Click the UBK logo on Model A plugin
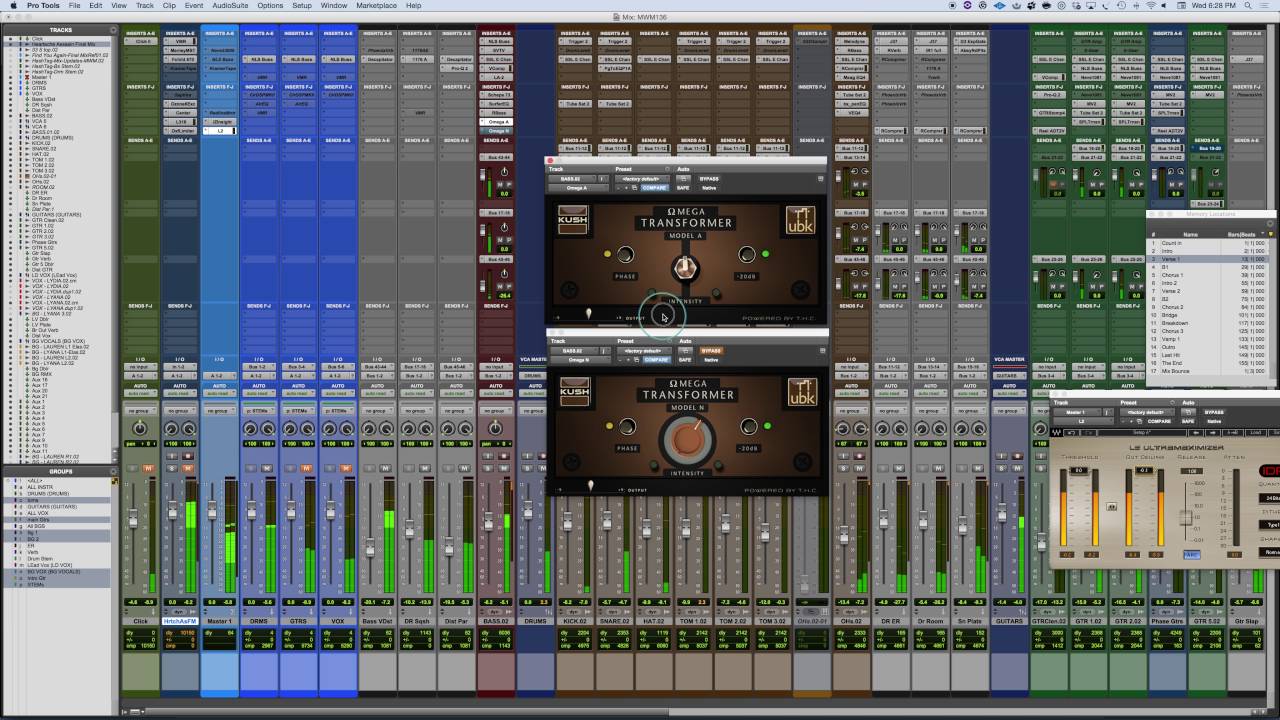Image resolution: width=1280 pixels, height=720 pixels. point(801,221)
